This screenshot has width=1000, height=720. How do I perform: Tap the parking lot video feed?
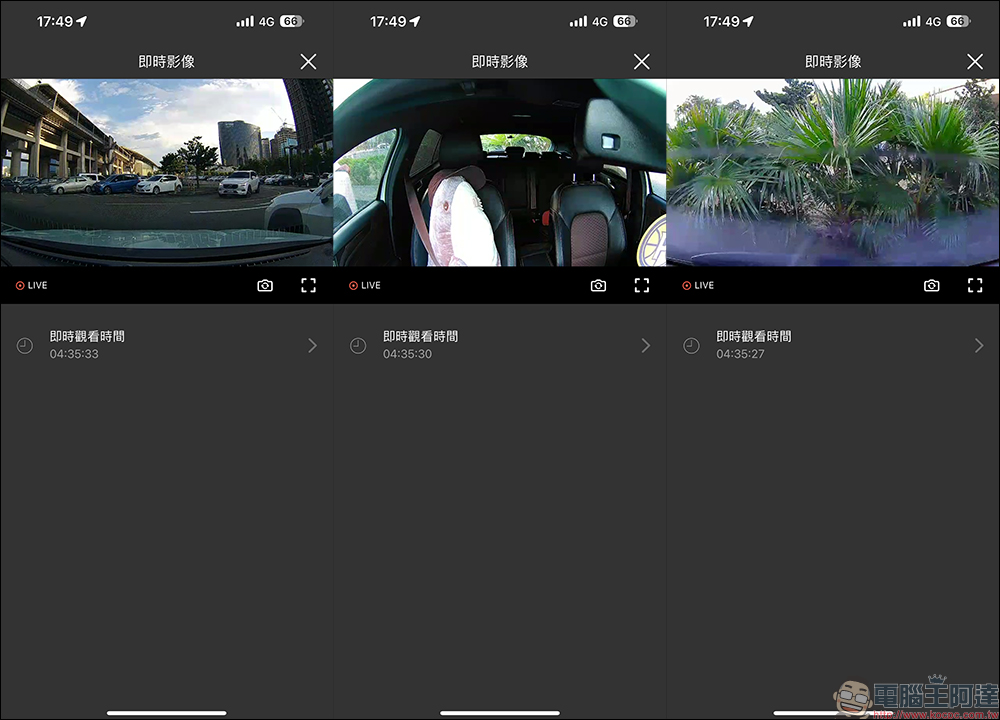(x=166, y=172)
